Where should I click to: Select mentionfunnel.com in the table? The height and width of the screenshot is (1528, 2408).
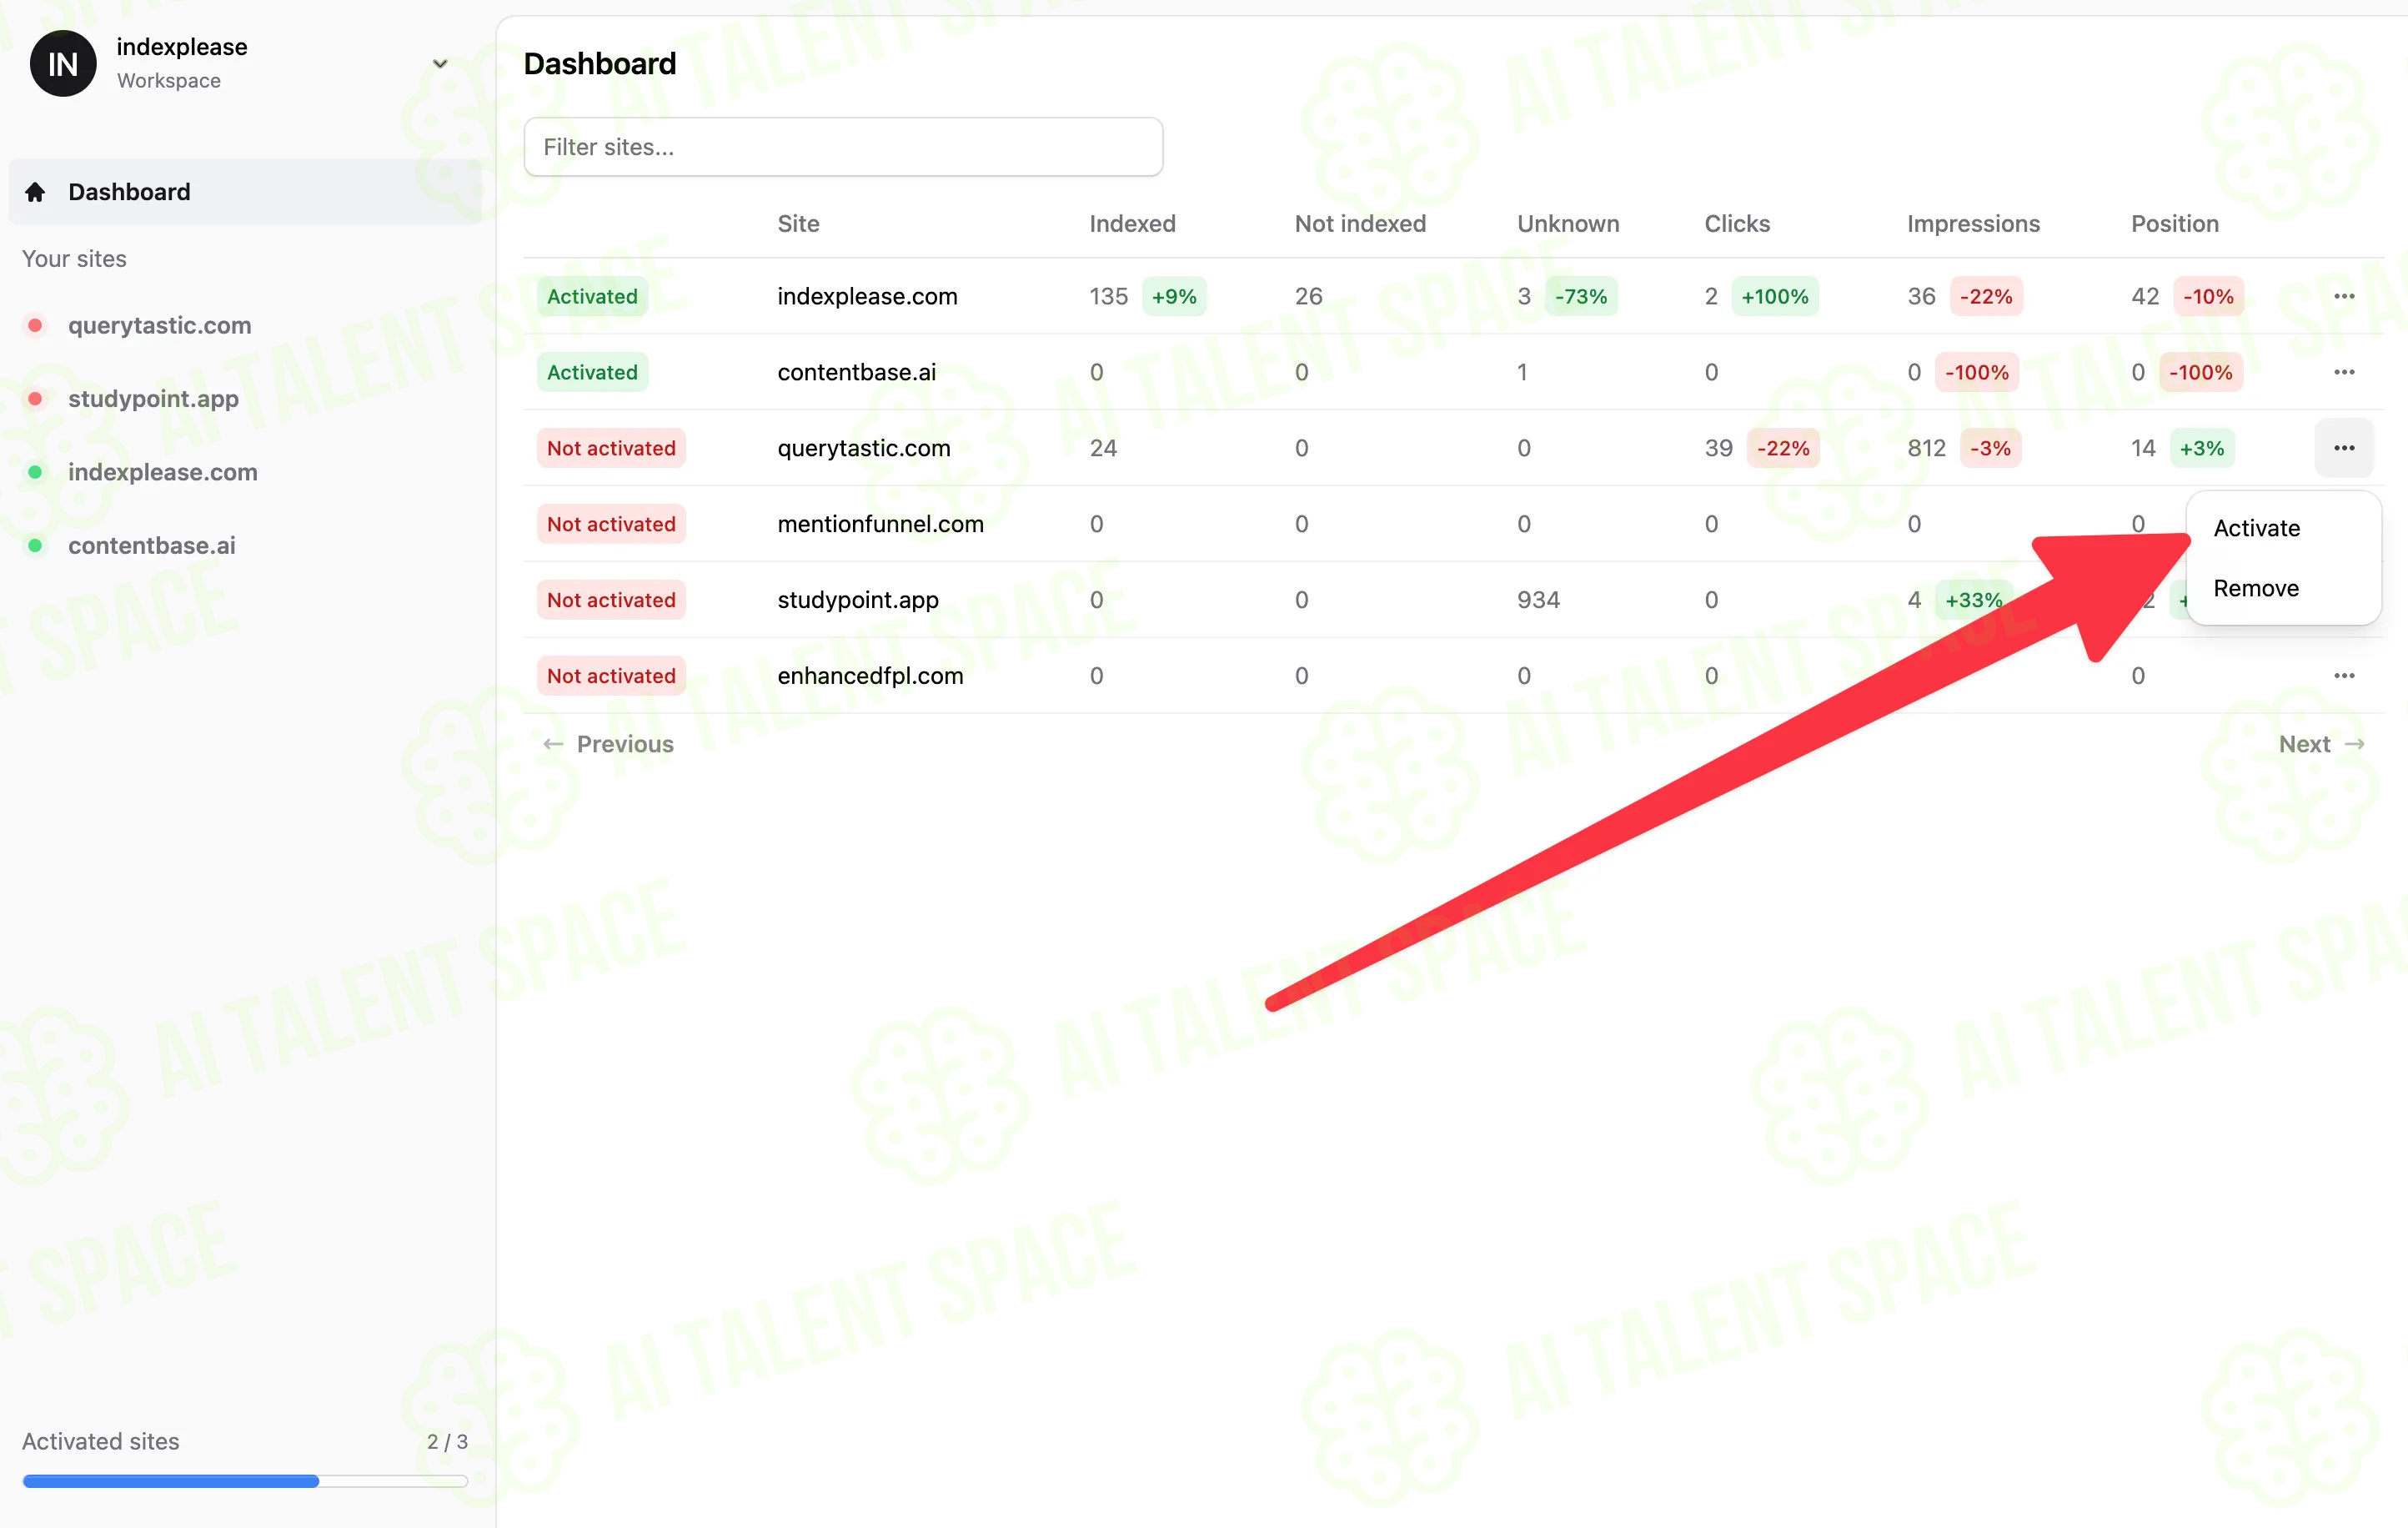click(x=881, y=524)
